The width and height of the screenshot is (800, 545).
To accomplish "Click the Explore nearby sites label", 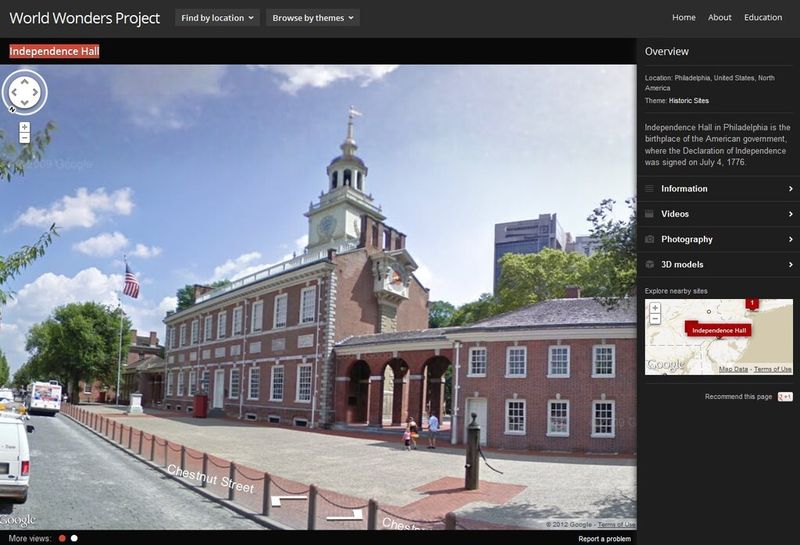I will 676,291.
